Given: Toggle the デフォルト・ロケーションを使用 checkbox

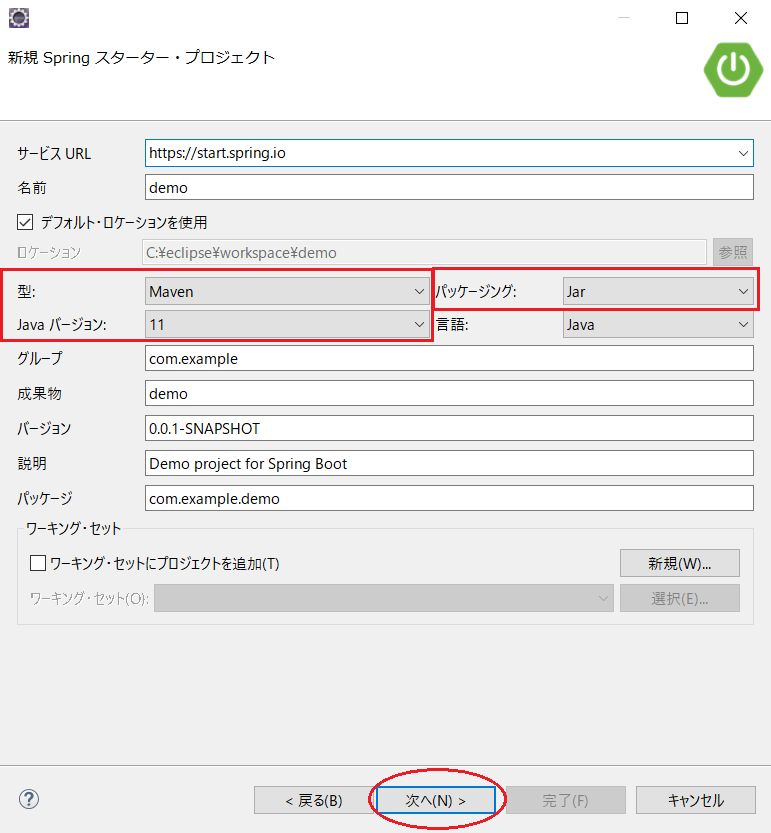Looking at the screenshot, I should (x=25, y=222).
